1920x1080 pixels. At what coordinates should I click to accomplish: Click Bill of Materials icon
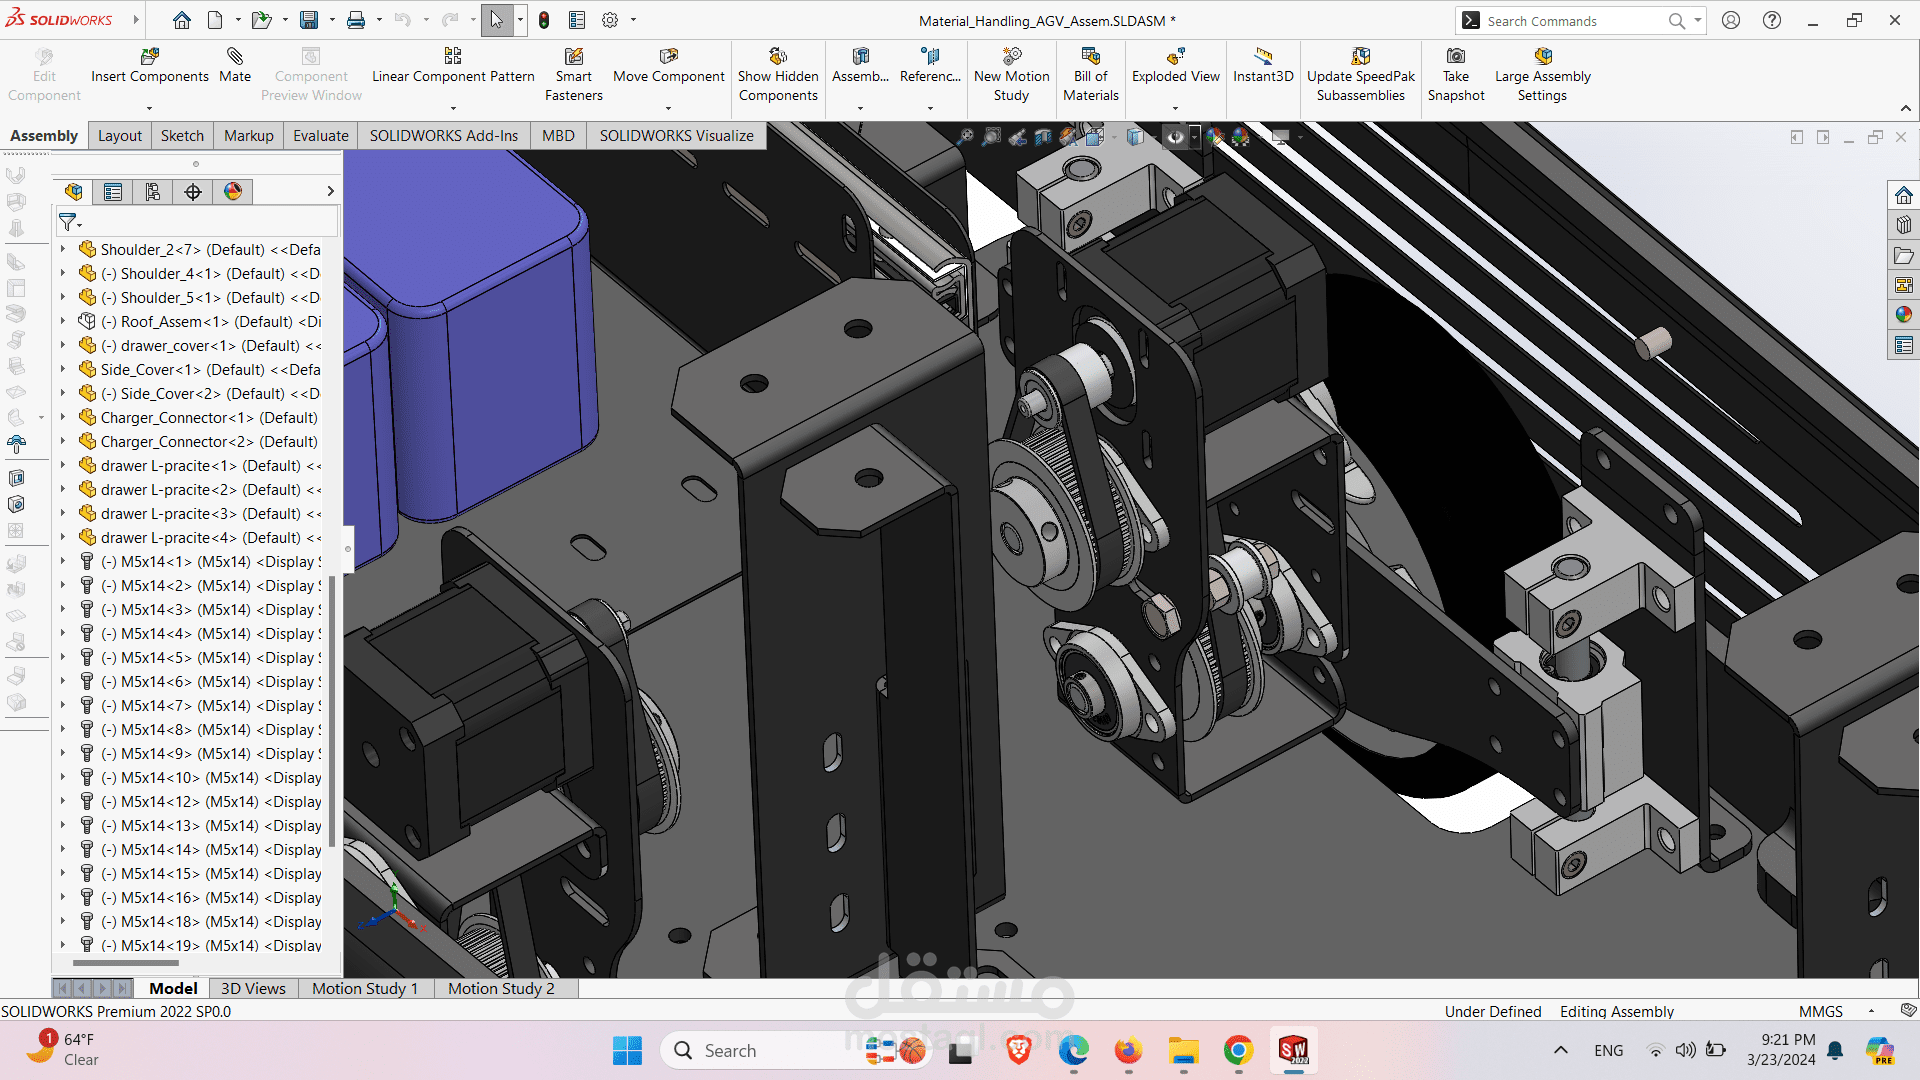[x=1090, y=57]
